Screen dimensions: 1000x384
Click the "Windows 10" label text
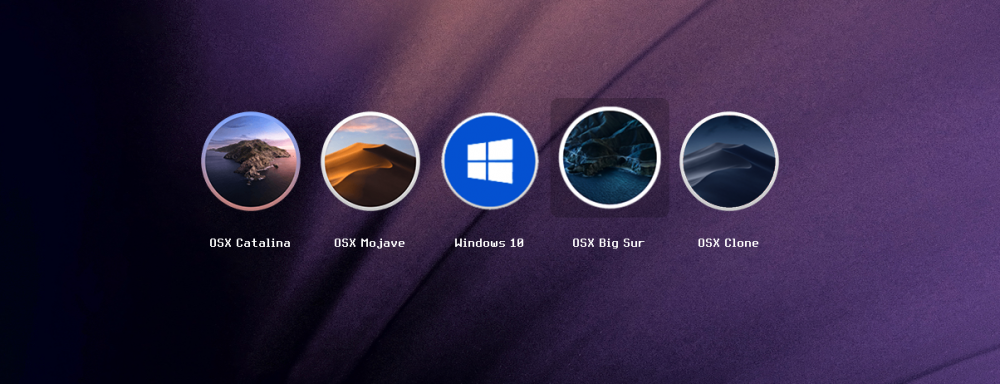(x=489, y=243)
